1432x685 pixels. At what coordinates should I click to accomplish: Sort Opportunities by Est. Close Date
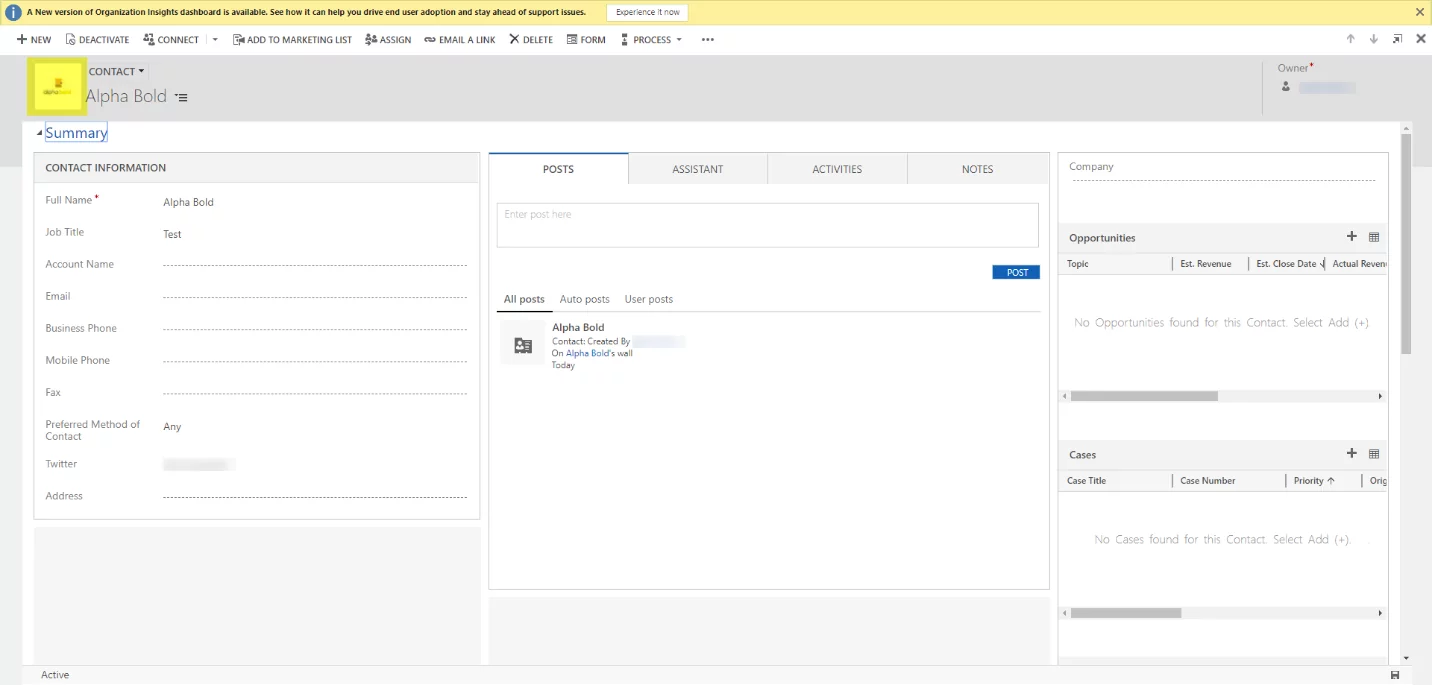1287,264
